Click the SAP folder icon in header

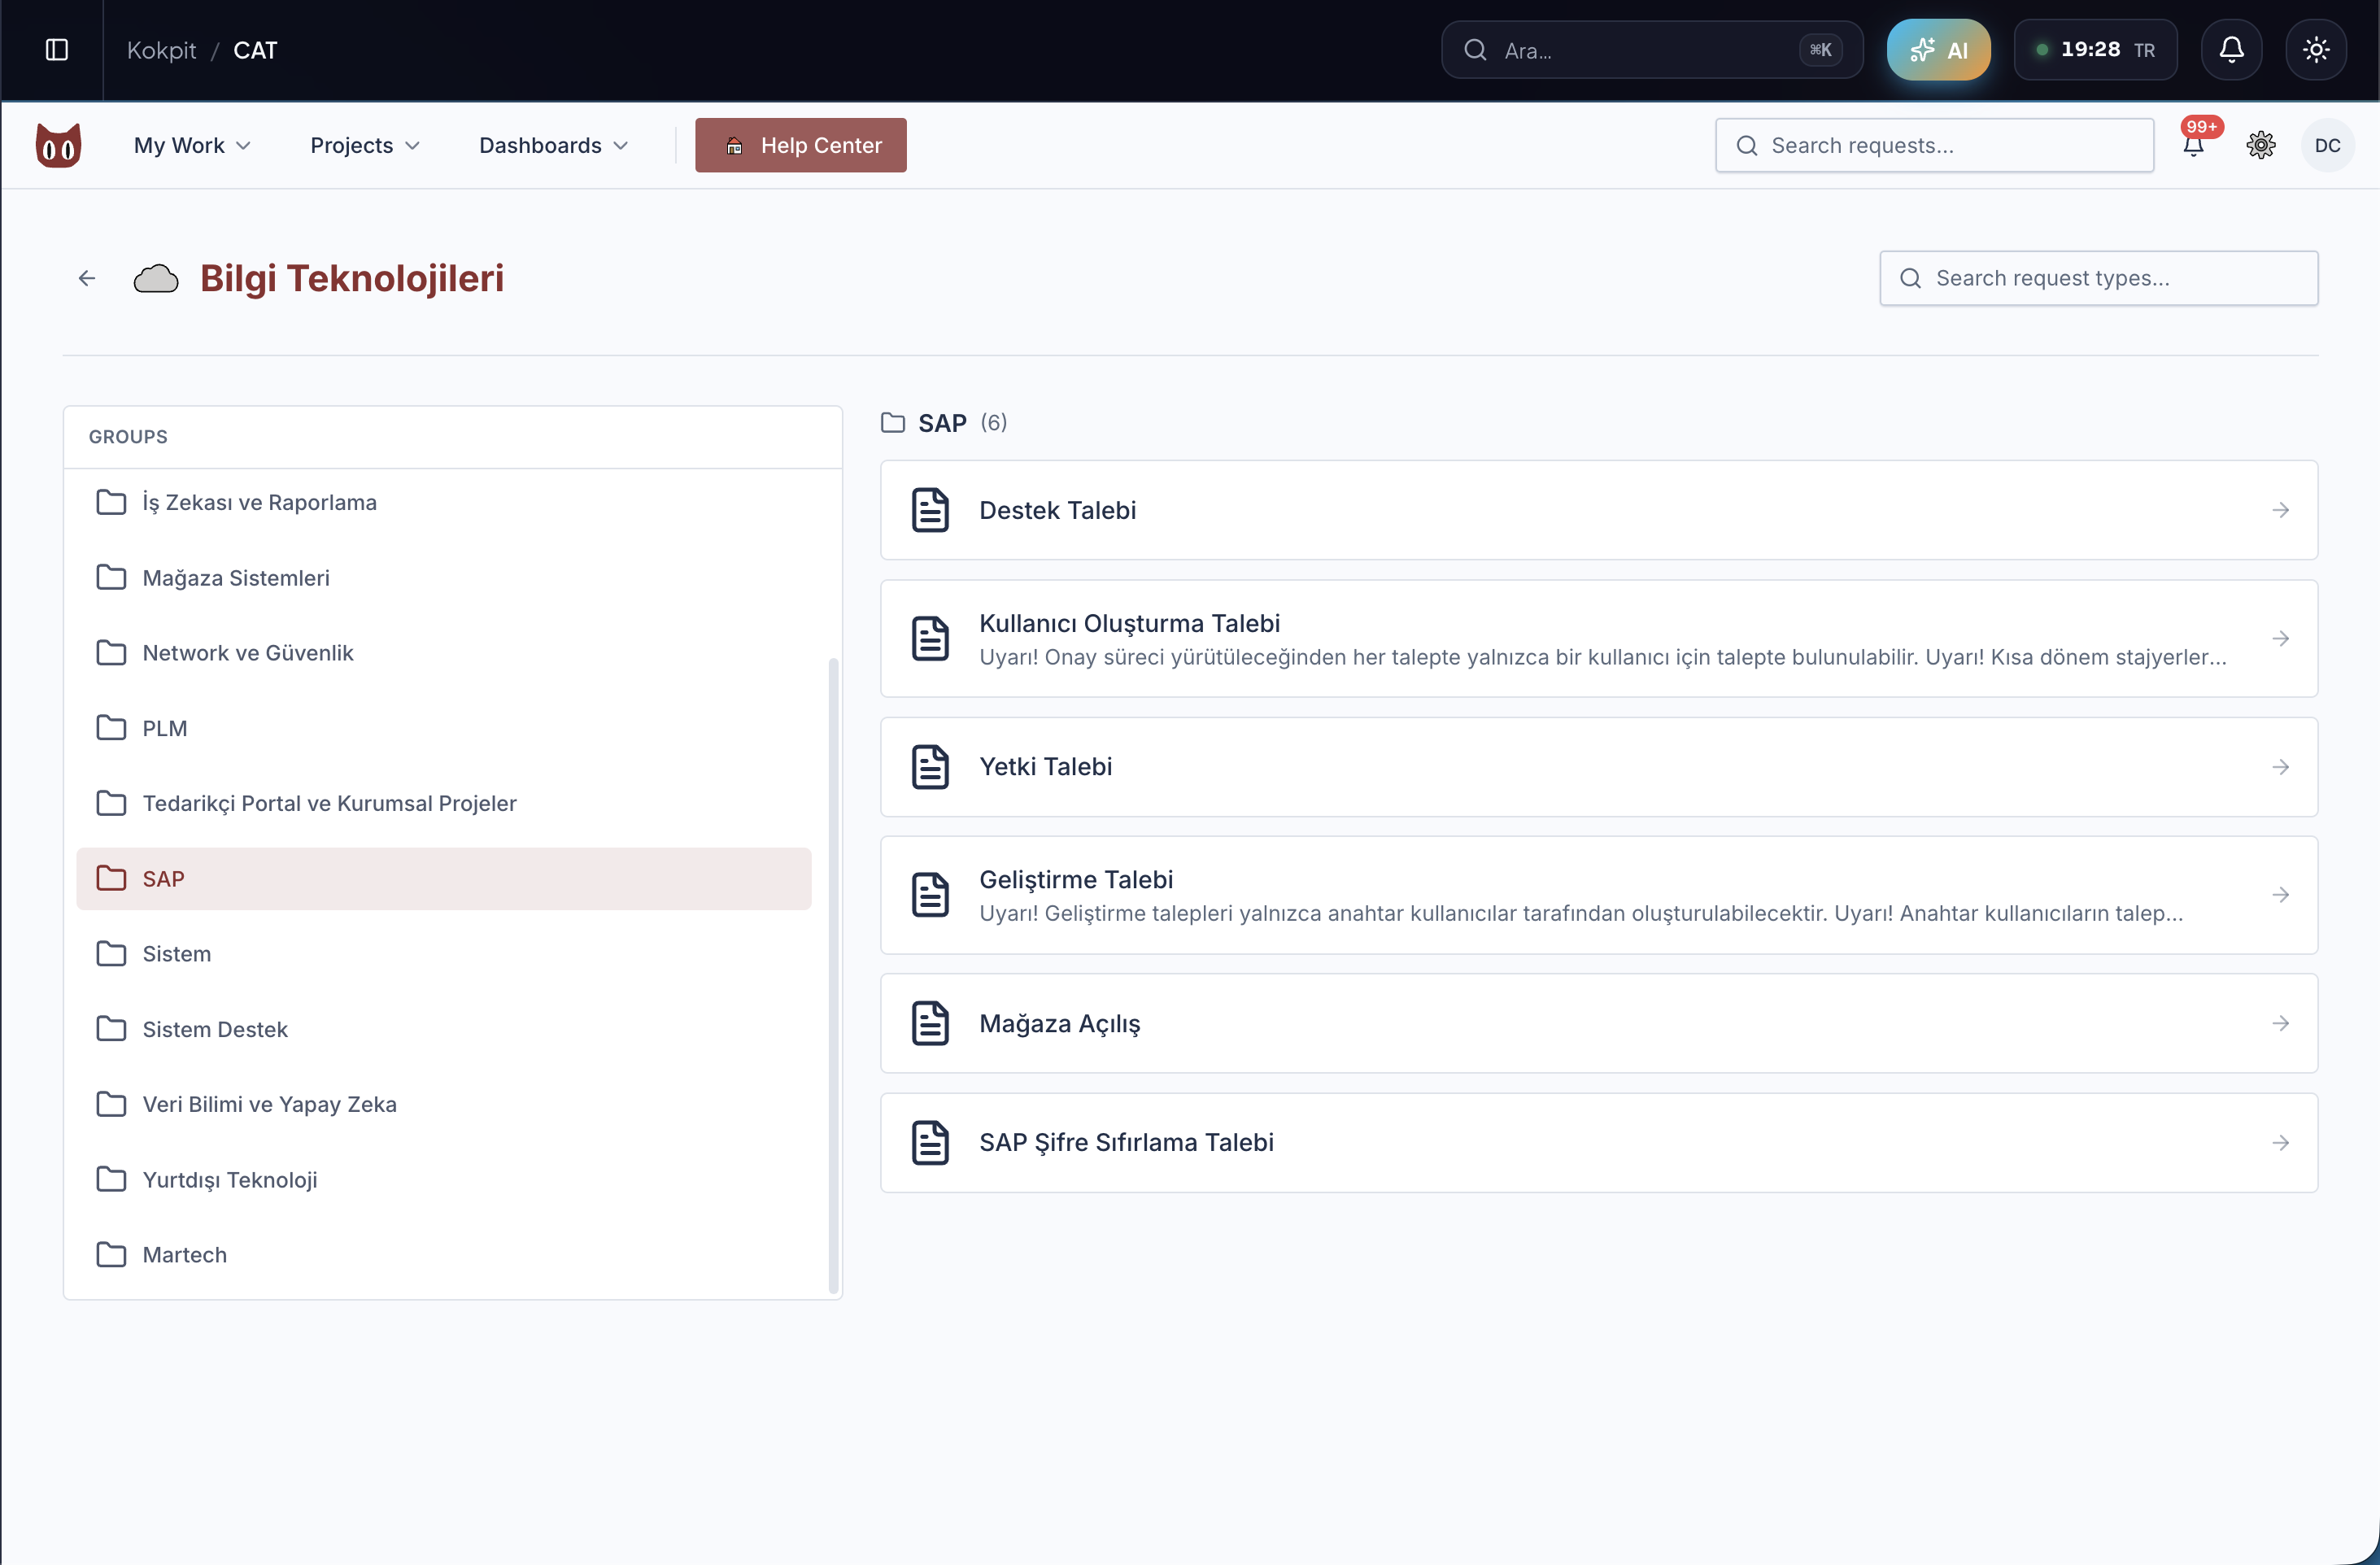click(893, 423)
